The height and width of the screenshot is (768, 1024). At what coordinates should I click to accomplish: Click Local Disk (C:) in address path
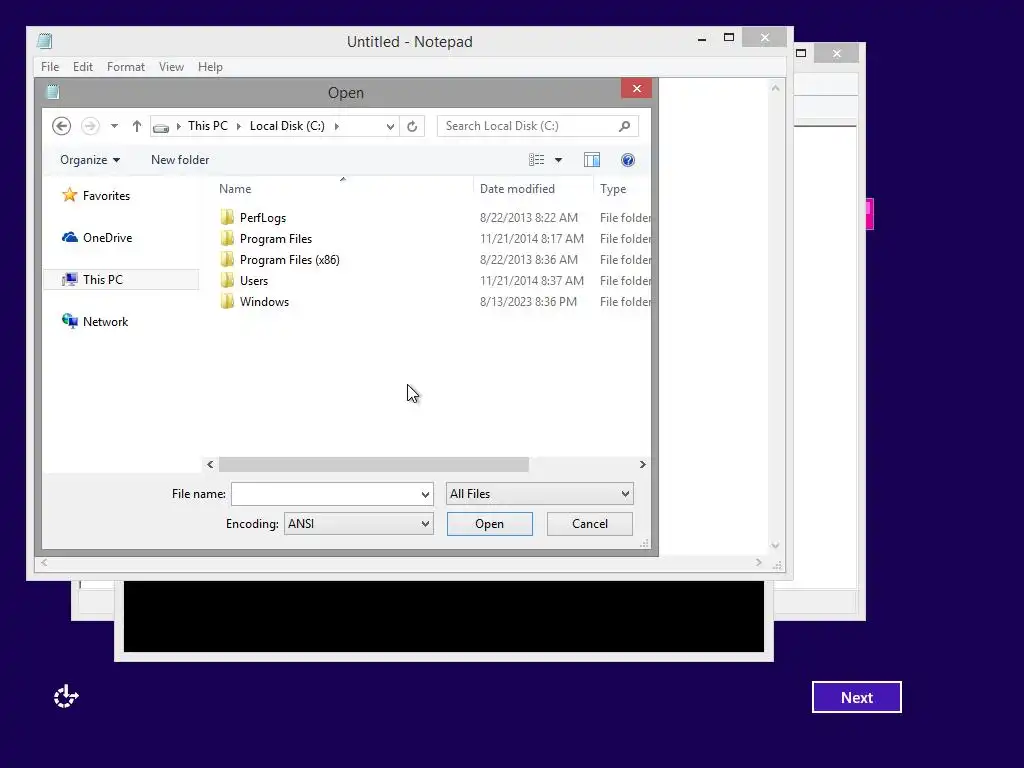point(287,126)
